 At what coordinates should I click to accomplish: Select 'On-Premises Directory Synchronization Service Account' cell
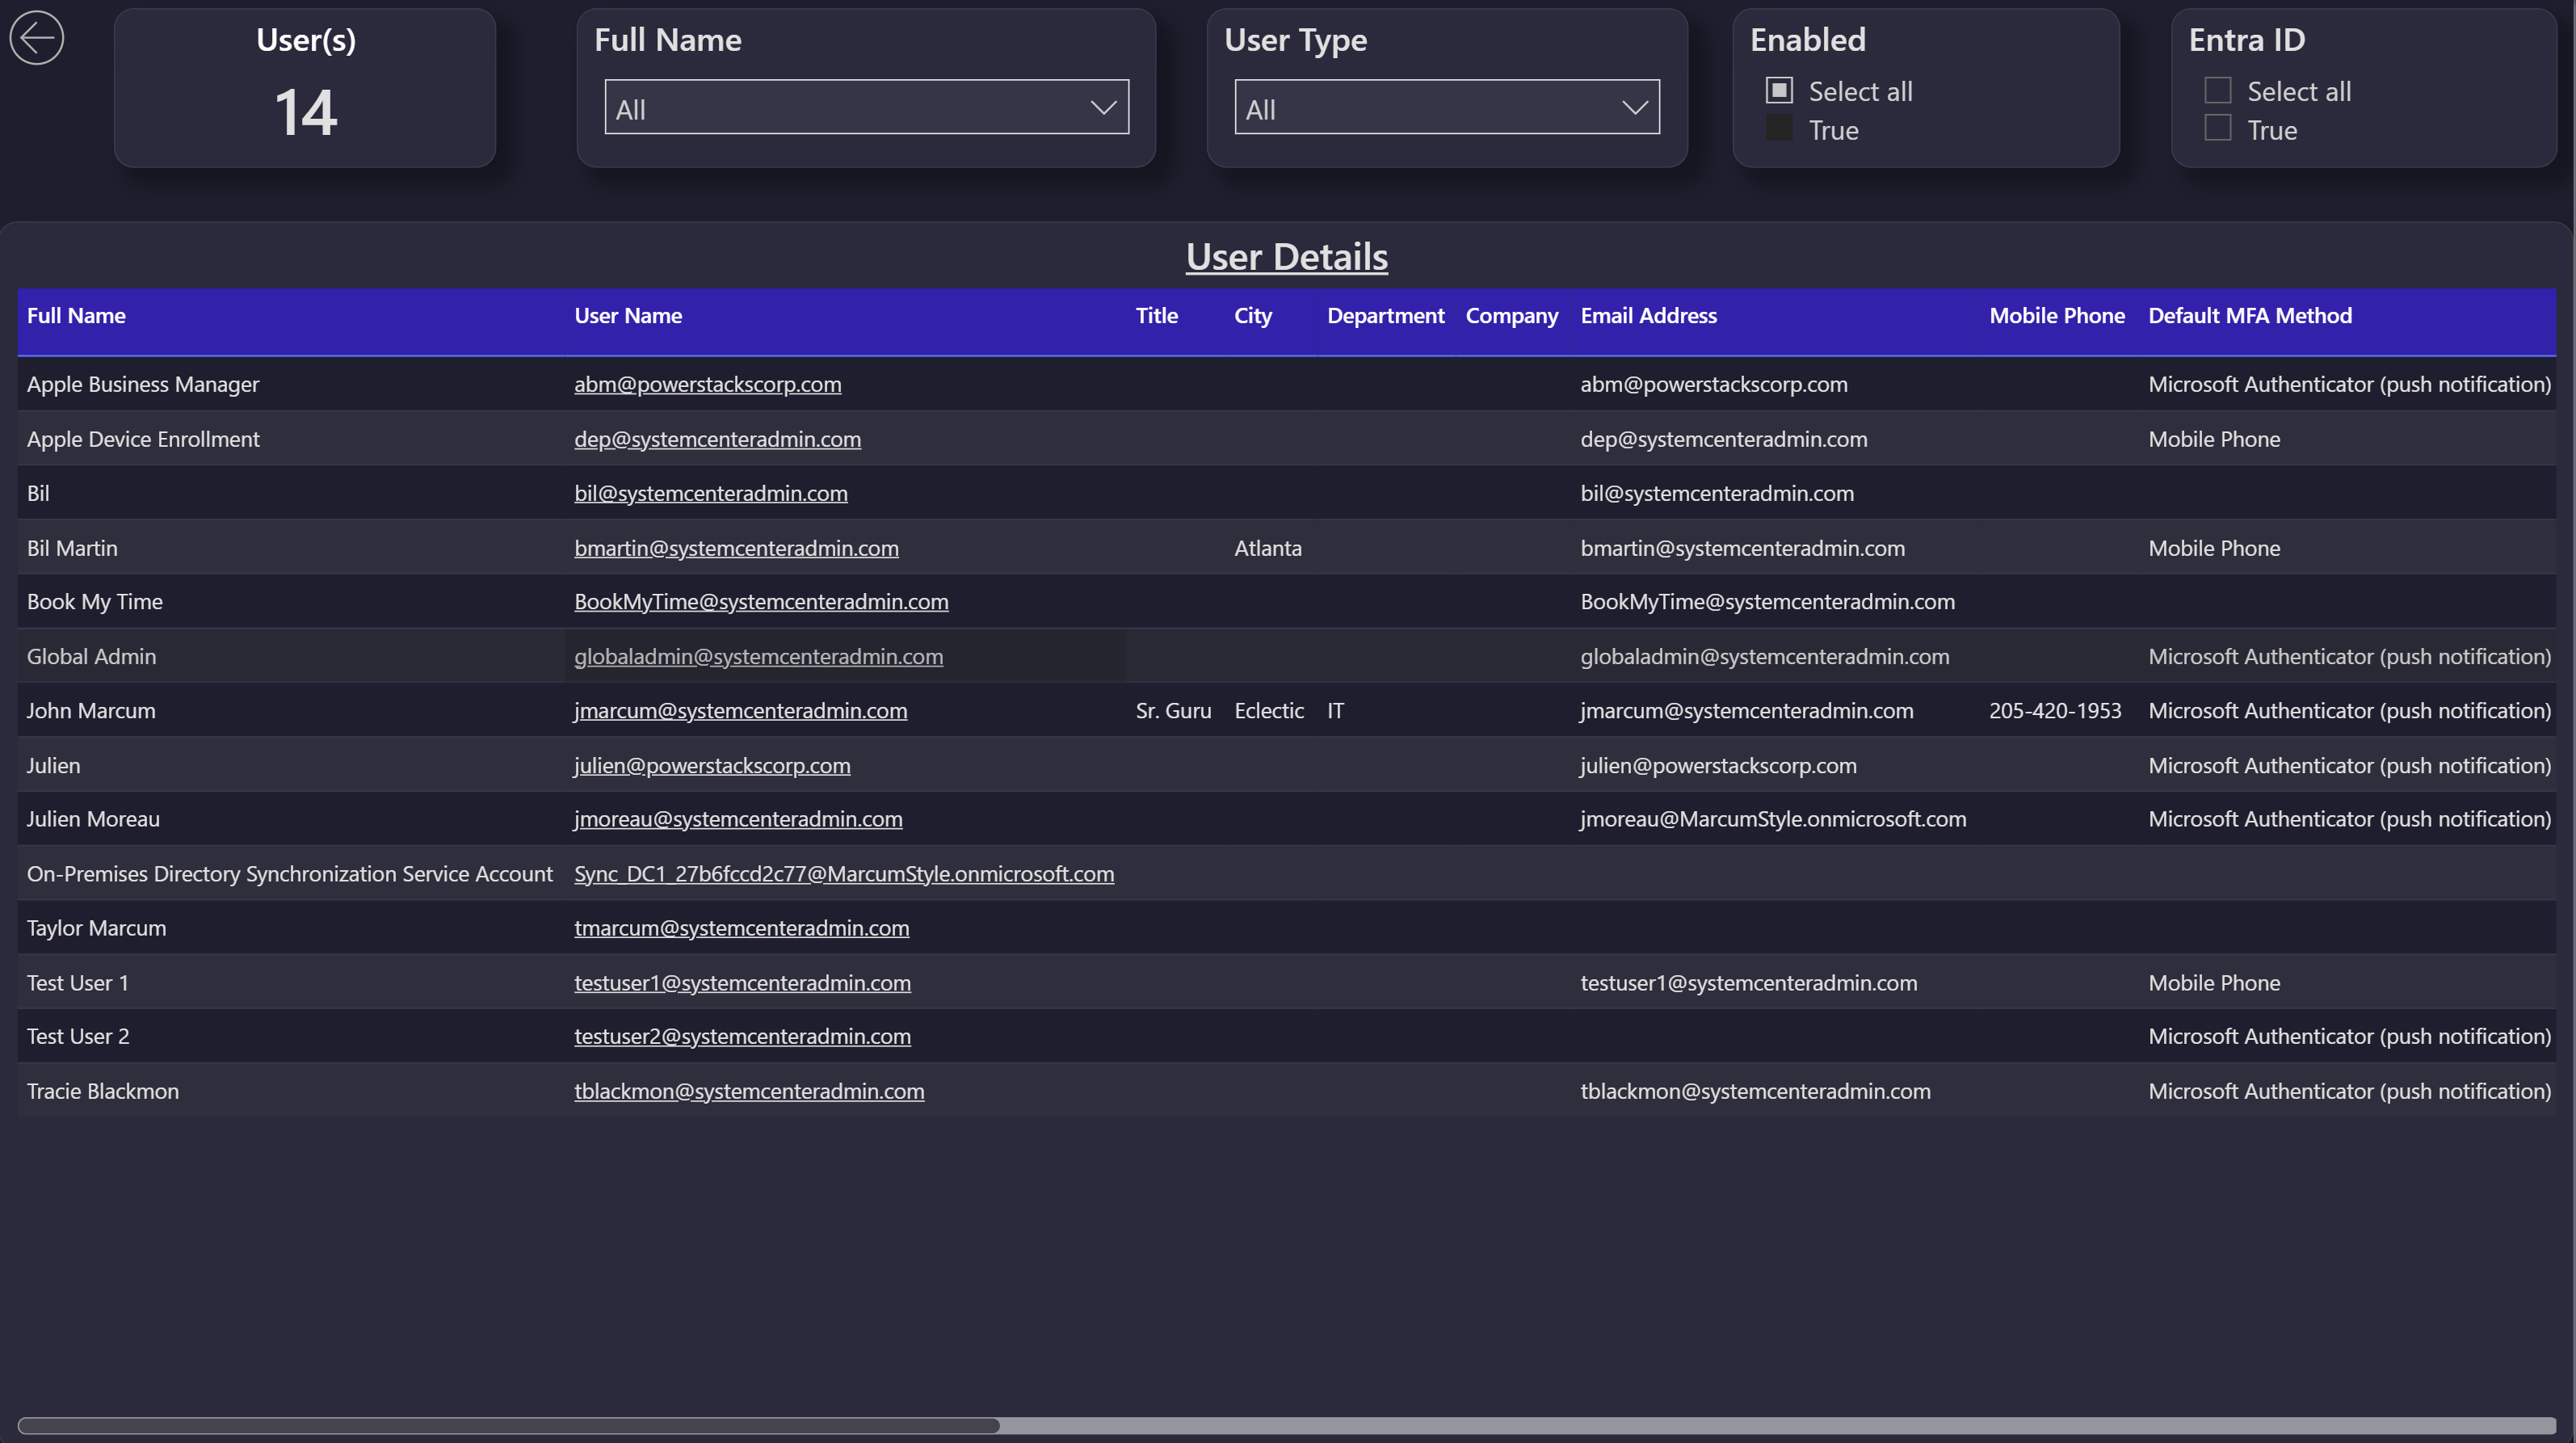coord(290,873)
